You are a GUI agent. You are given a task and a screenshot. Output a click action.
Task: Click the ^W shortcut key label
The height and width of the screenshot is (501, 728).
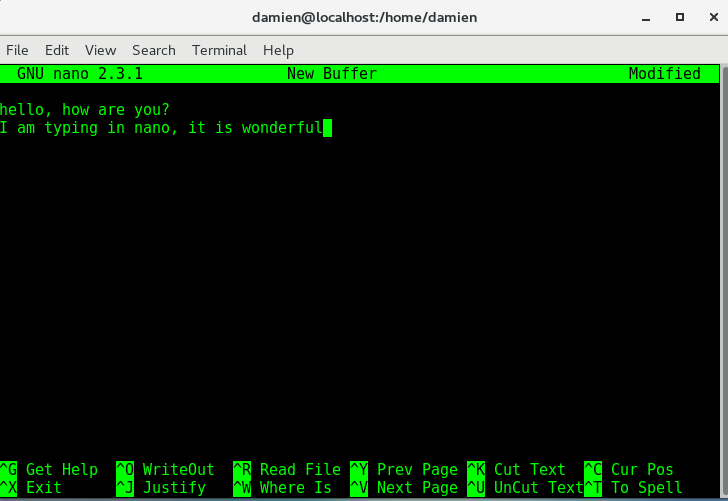coord(242,488)
